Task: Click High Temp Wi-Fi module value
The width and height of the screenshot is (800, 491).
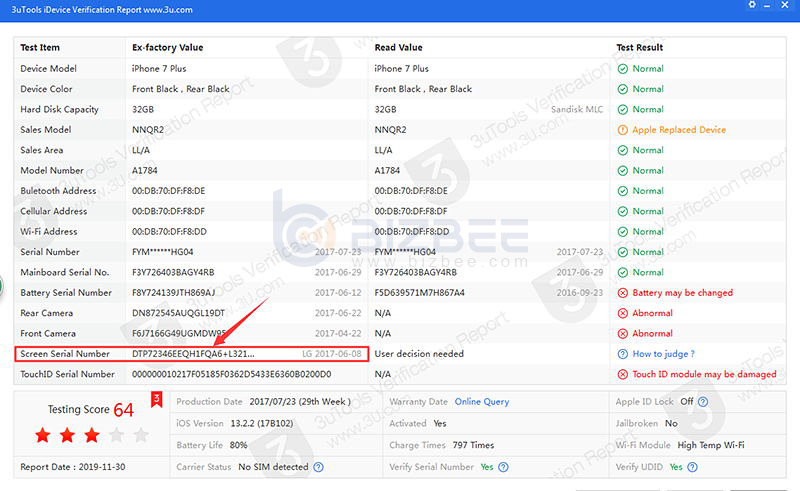Action: (711, 445)
